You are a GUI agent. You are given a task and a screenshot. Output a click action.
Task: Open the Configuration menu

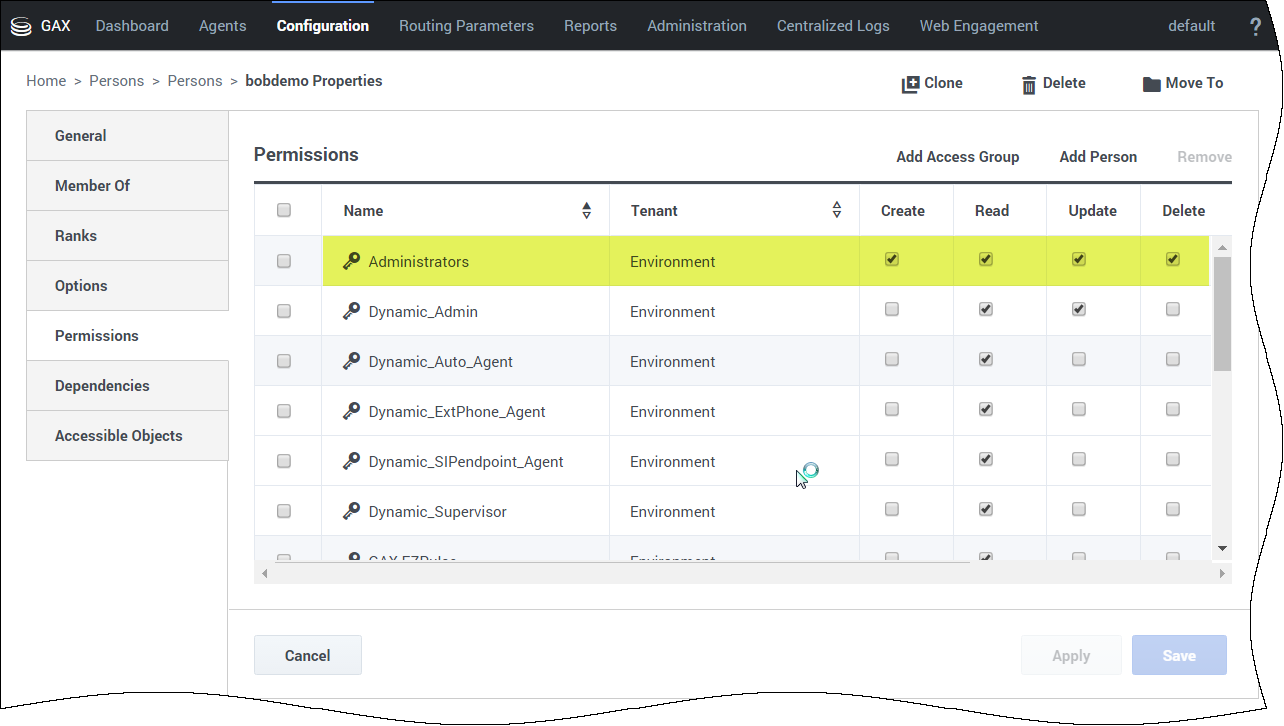(323, 26)
